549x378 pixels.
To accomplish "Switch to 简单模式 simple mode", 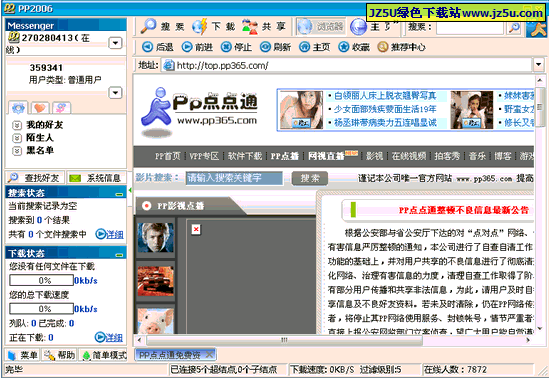I will tap(103, 355).
